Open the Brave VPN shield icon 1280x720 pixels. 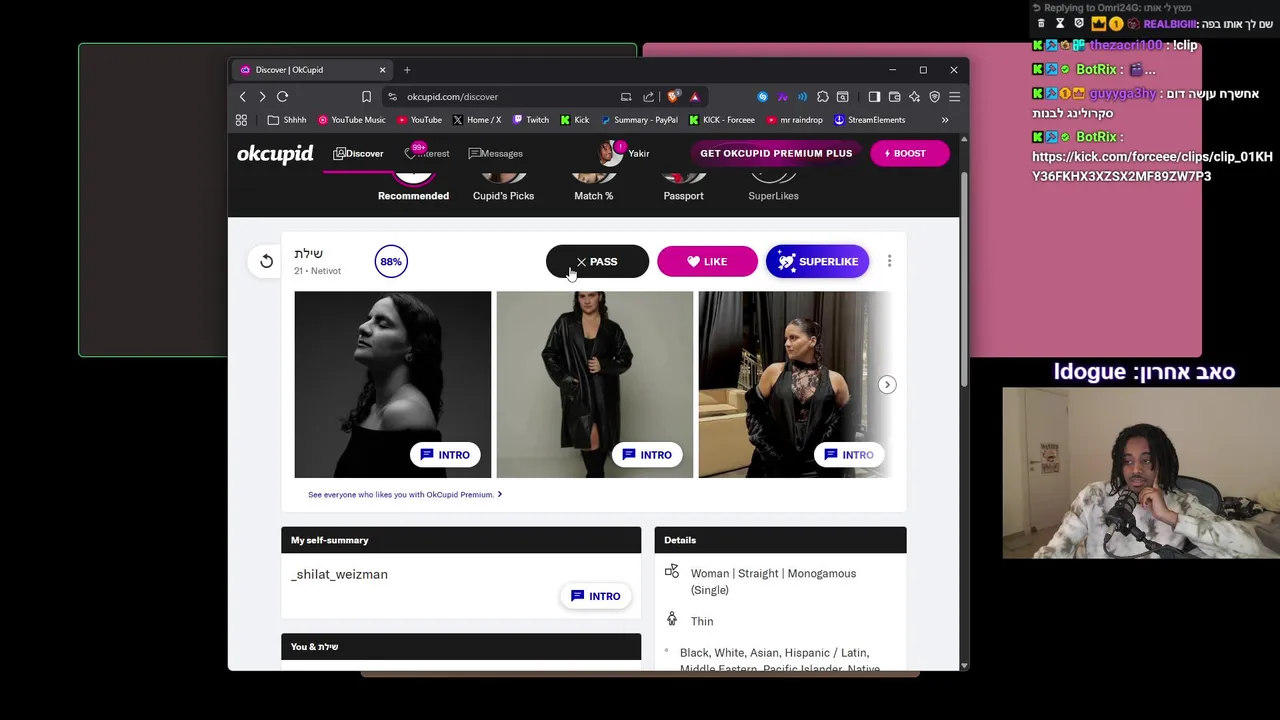coord(934,97)
